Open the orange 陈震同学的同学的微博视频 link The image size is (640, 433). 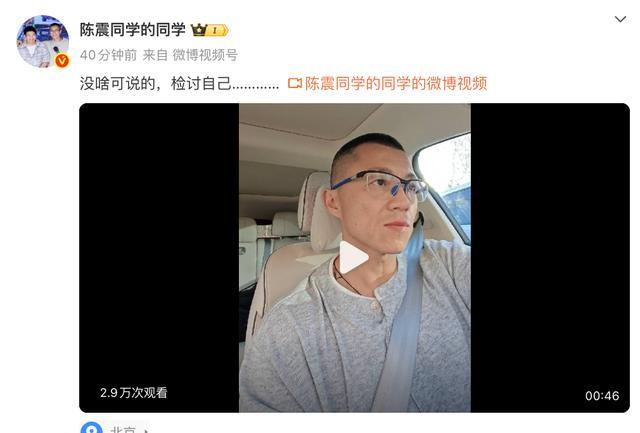coord(396,83)
